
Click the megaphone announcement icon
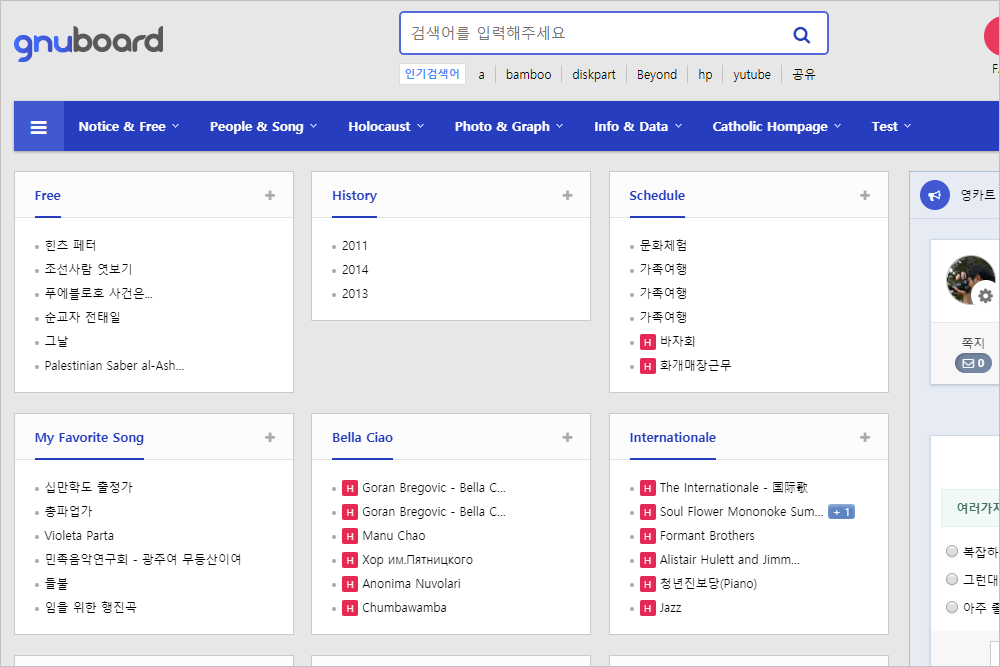click(935, 196)
